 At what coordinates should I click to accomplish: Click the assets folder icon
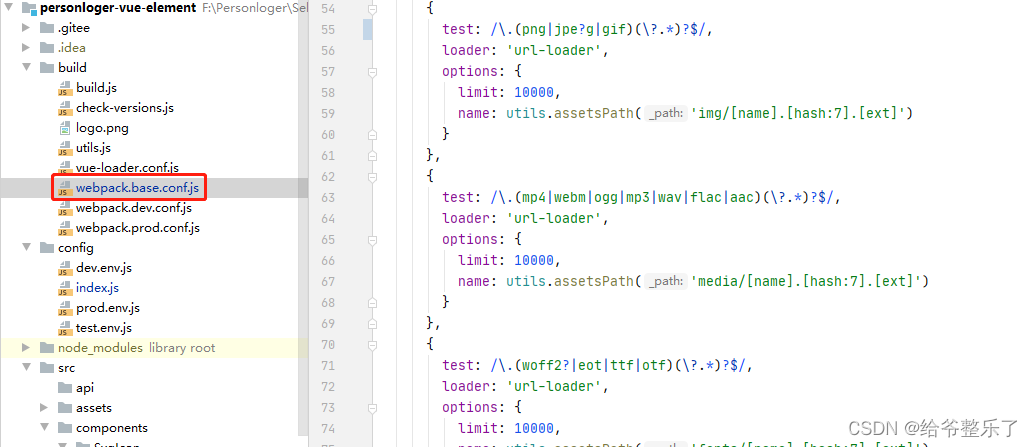pyautogui.click(x=64, y=408)
